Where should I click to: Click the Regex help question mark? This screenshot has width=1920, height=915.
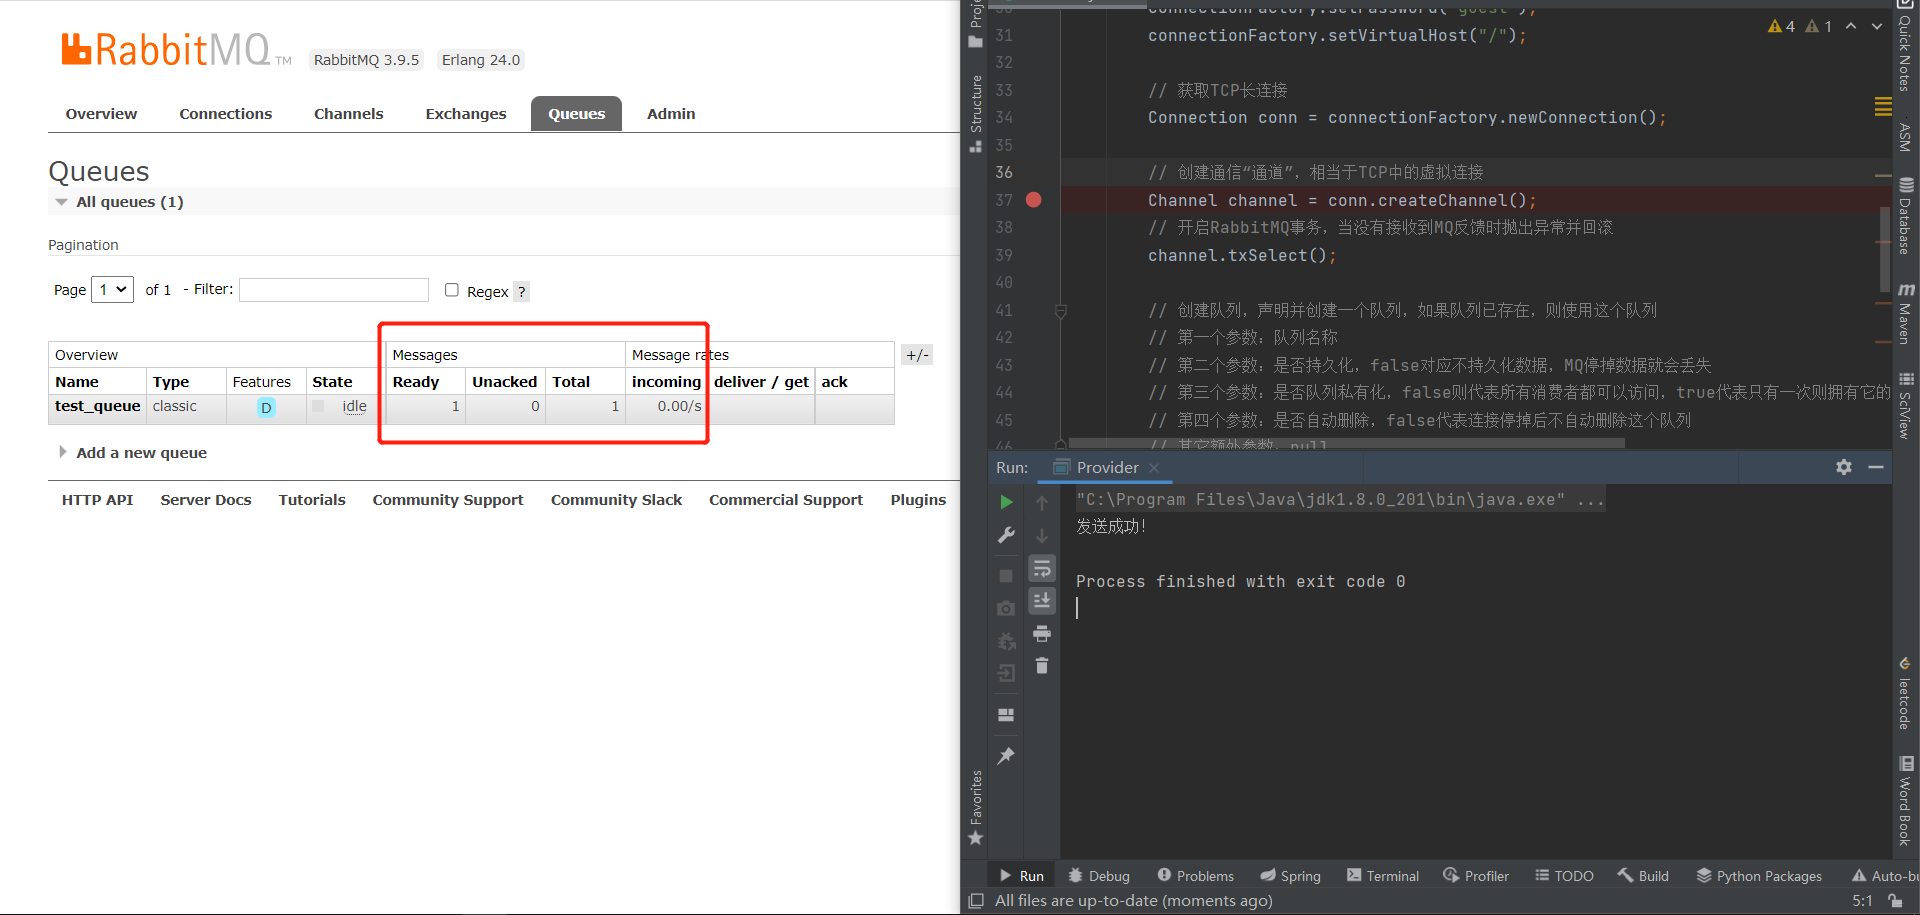pyautogui.click(x=521, y=292)
